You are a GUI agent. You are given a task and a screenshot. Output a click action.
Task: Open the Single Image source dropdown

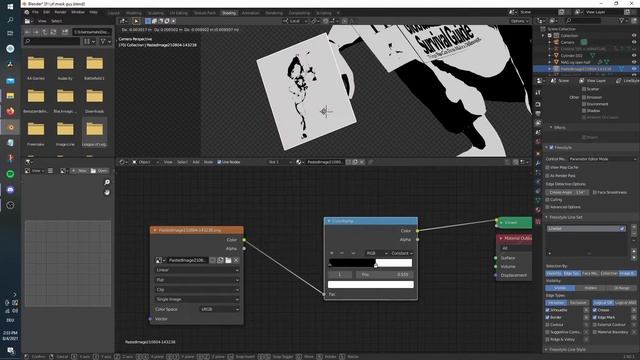197,299
